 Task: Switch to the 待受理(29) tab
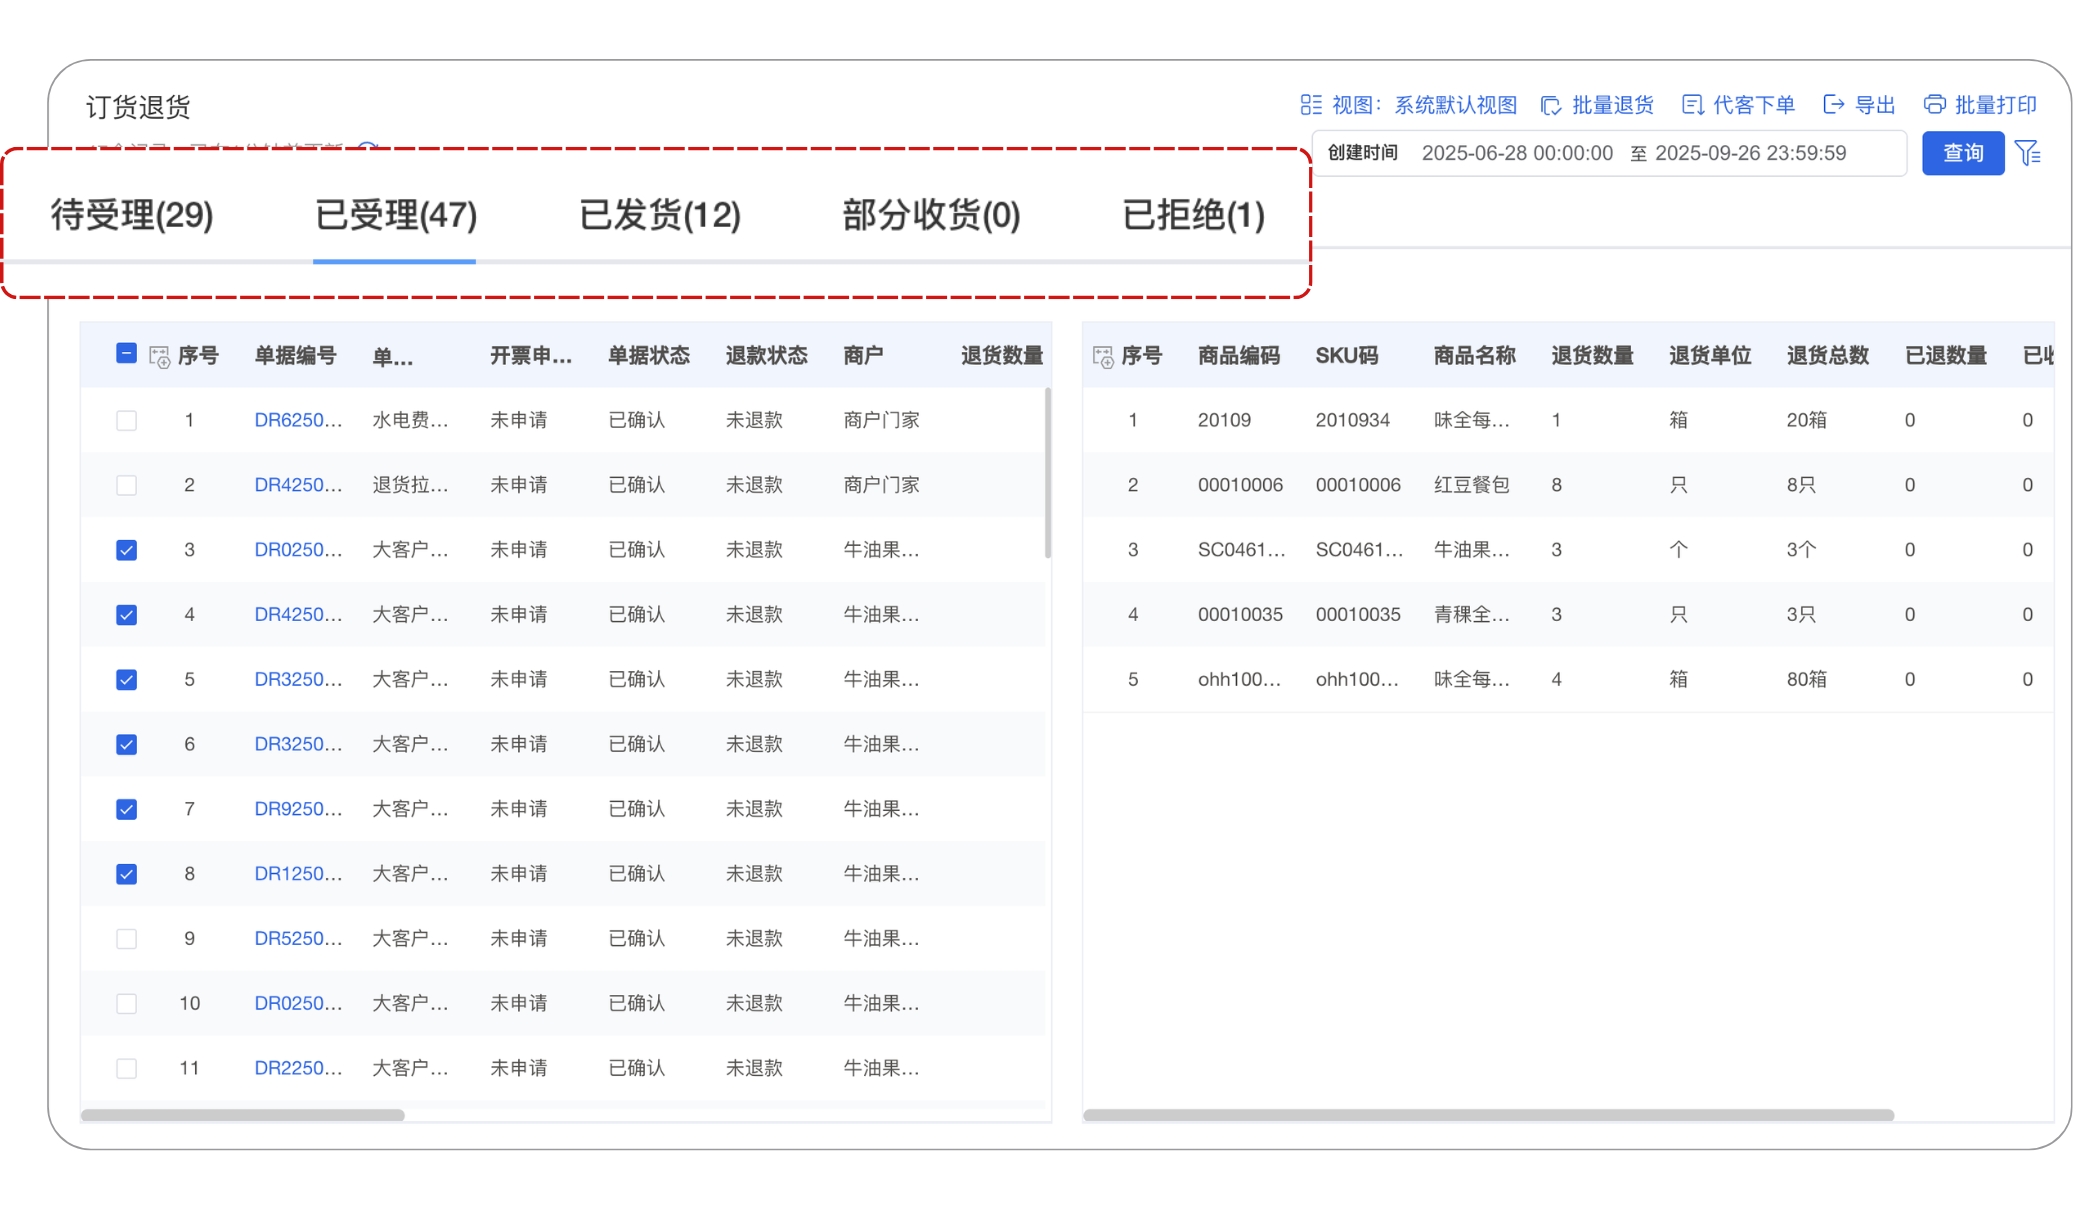132,215
